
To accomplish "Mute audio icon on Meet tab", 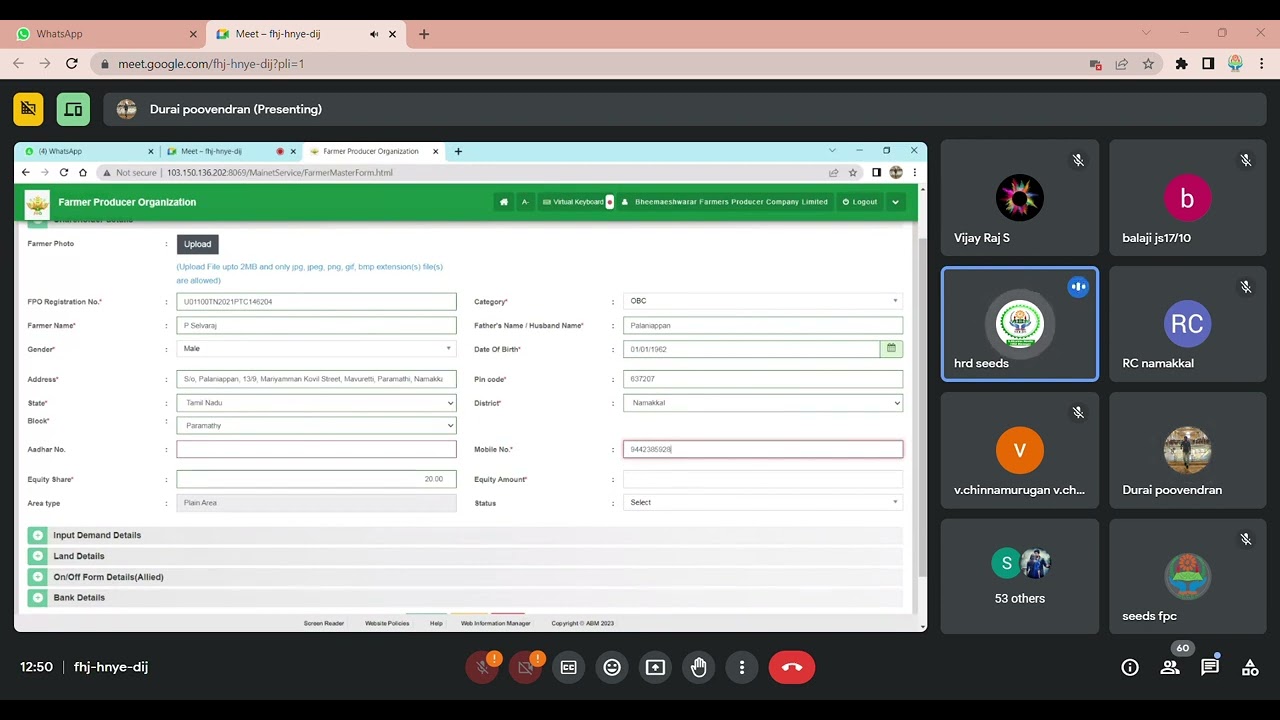I will point(374,34).
